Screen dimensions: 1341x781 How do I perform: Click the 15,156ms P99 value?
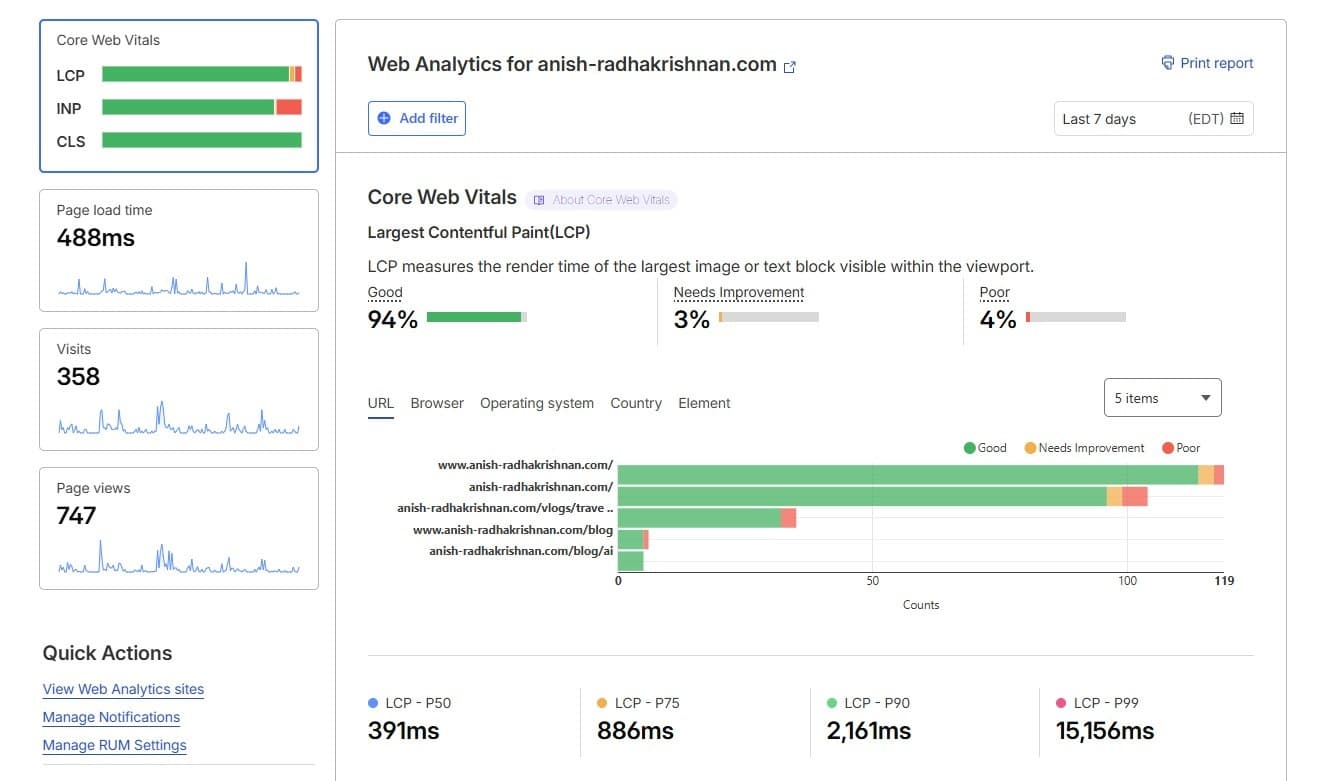(x=1105, y=731)
